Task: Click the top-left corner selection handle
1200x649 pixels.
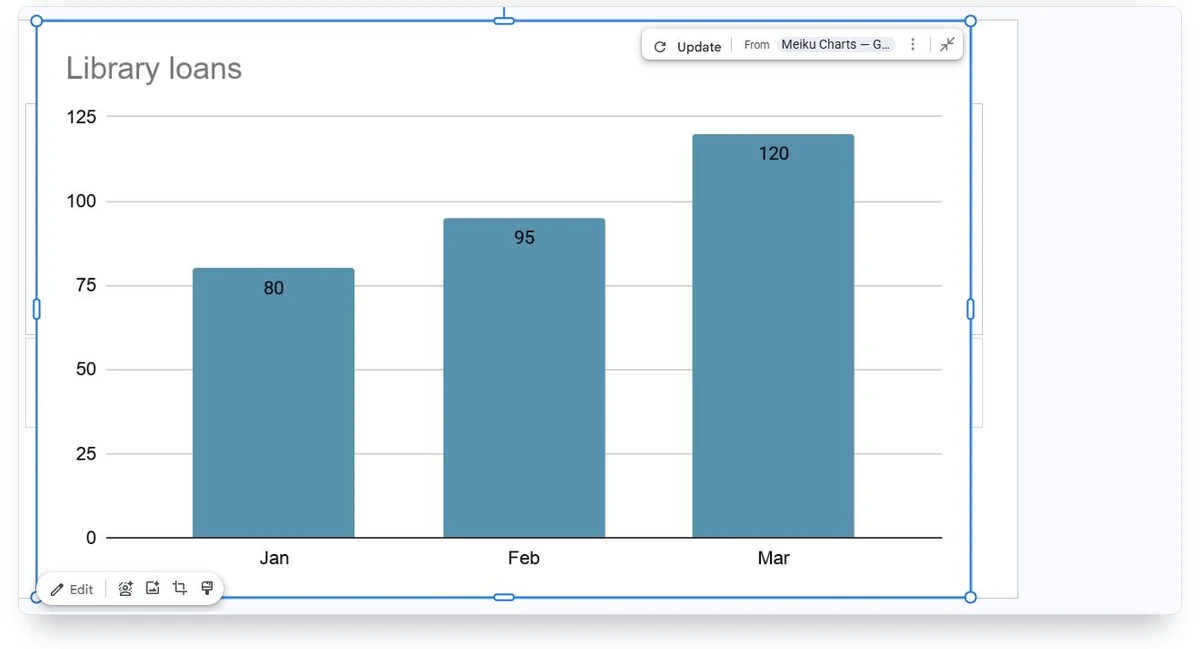Action: pyautogui.click(x=37, y=21)
